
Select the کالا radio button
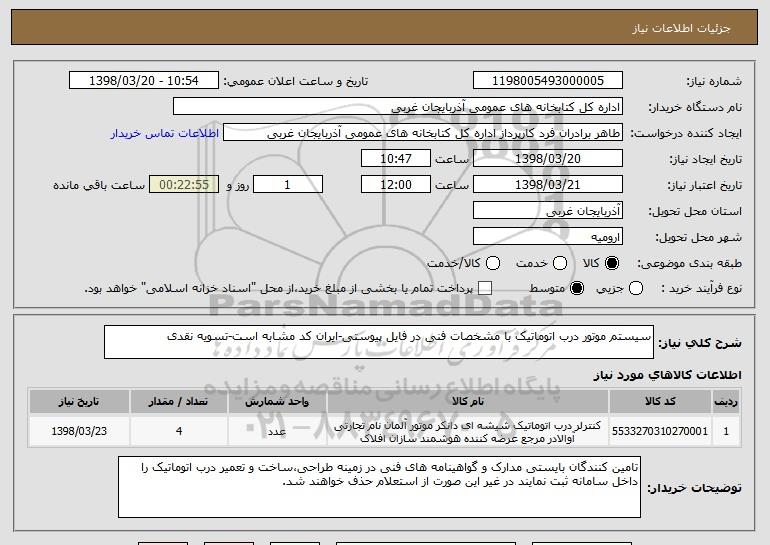(613, 263)
